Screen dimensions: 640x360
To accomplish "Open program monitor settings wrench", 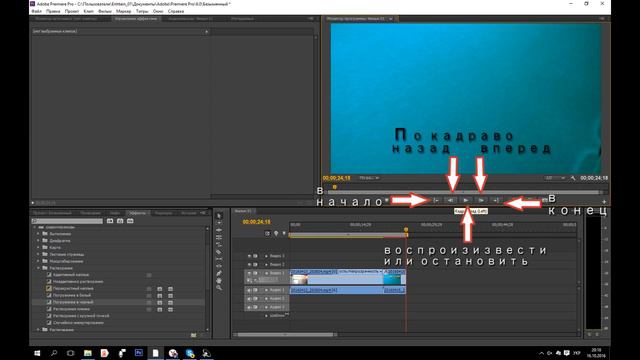I will pos(573,178).
